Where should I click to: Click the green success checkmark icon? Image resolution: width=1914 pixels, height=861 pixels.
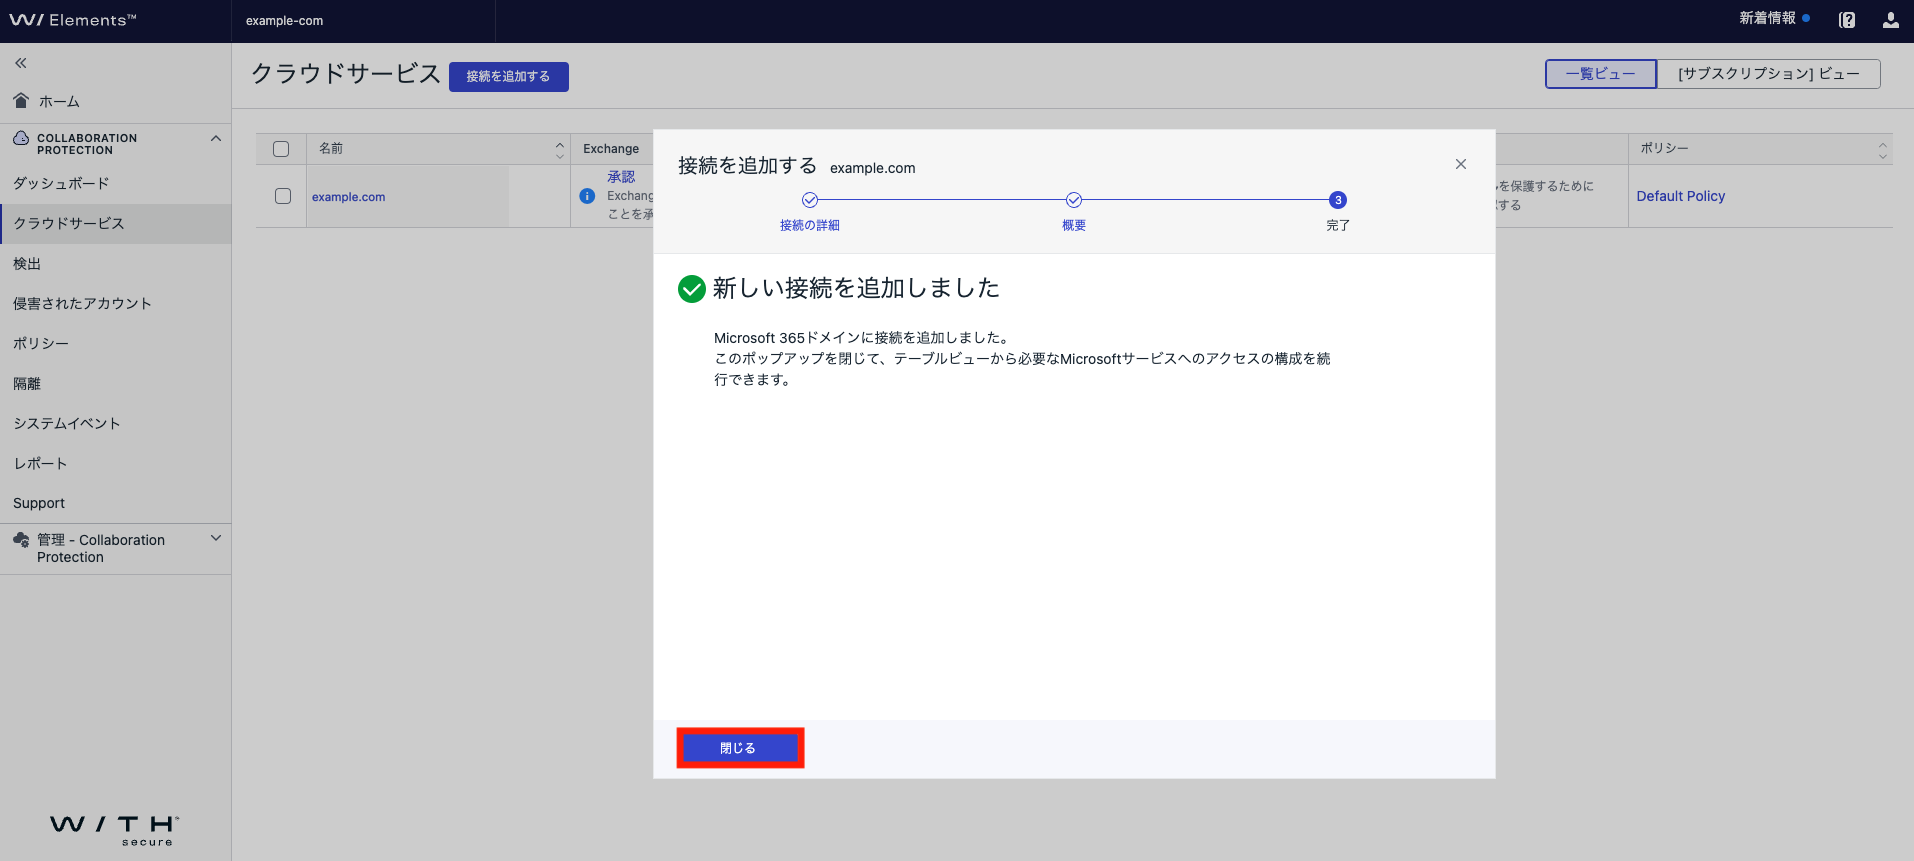click(691, 289)
